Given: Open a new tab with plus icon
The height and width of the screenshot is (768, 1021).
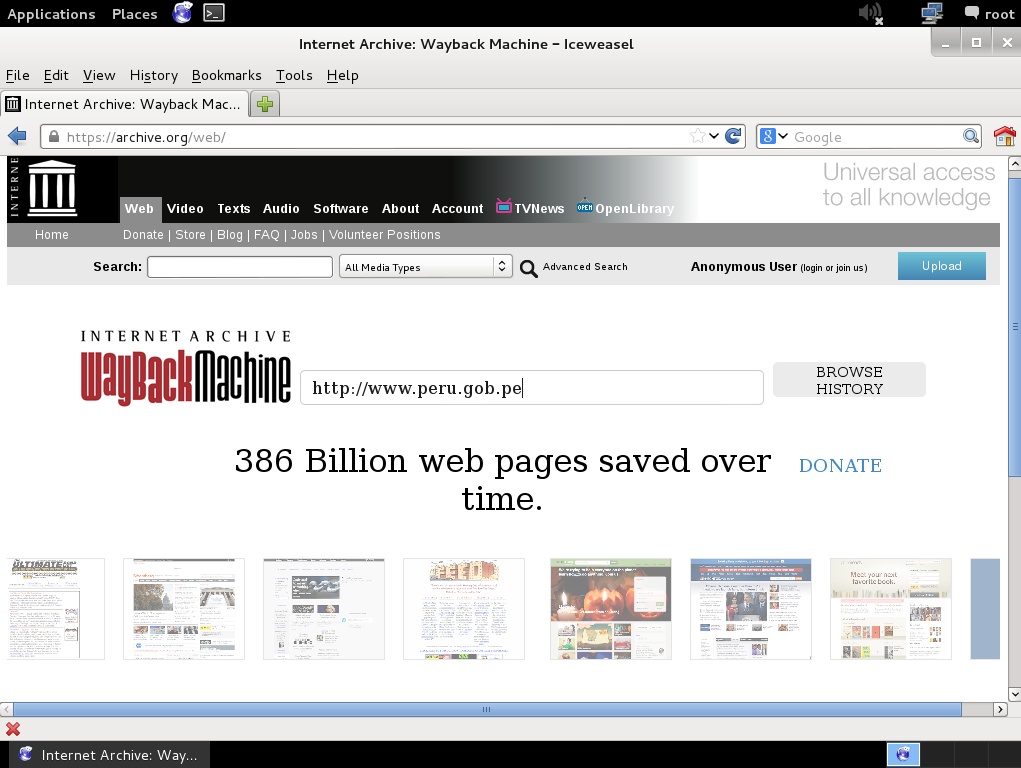Looking at the screenshot, I should 265,104.
